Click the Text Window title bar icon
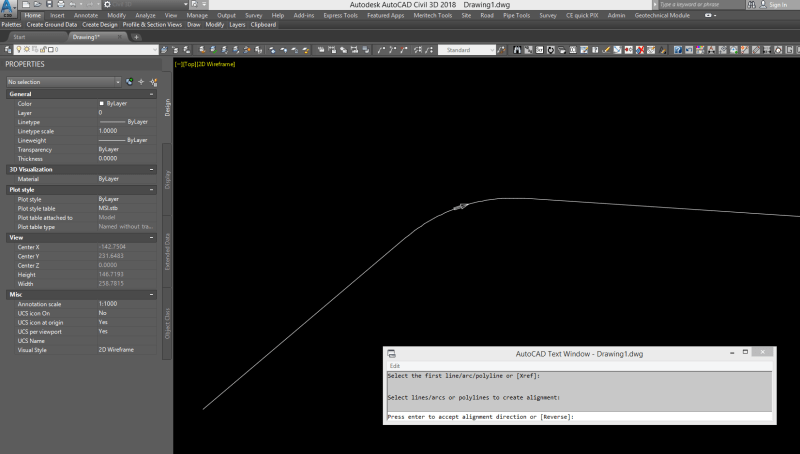The height and width of the screenshot is (454, 800). (391, 354)
